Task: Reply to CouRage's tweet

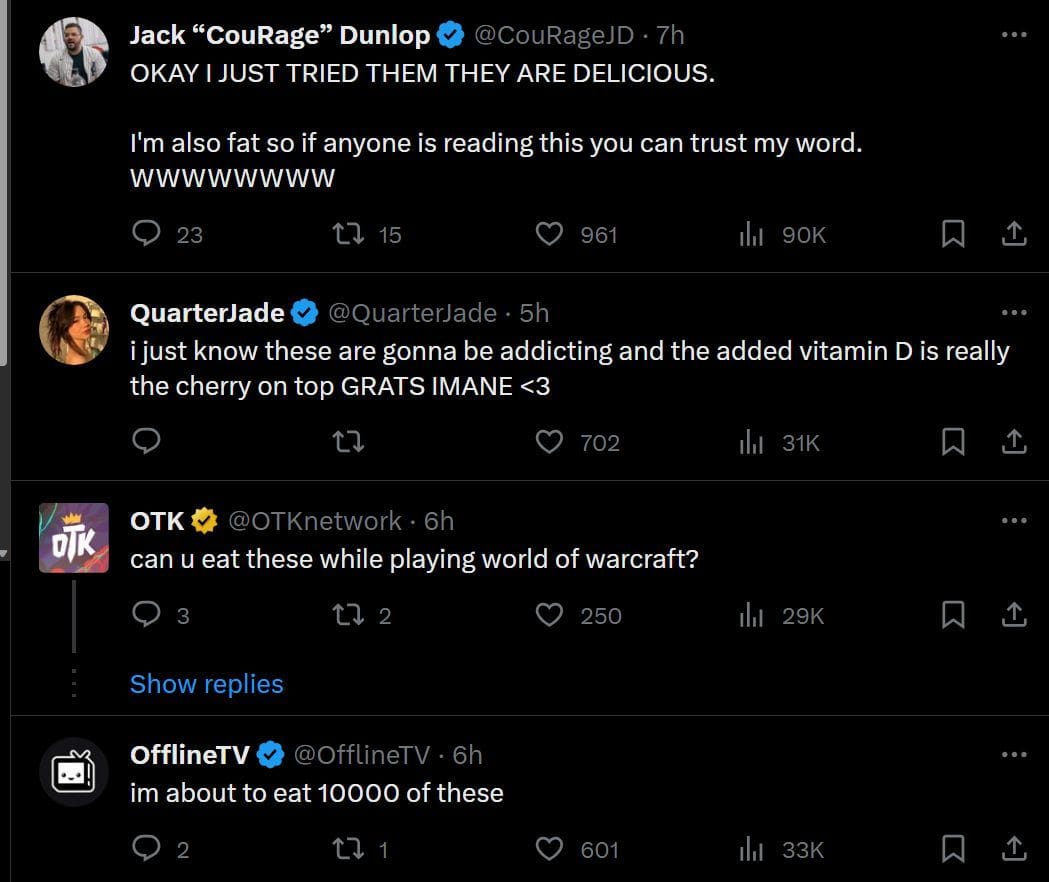Action: (146, 234)
